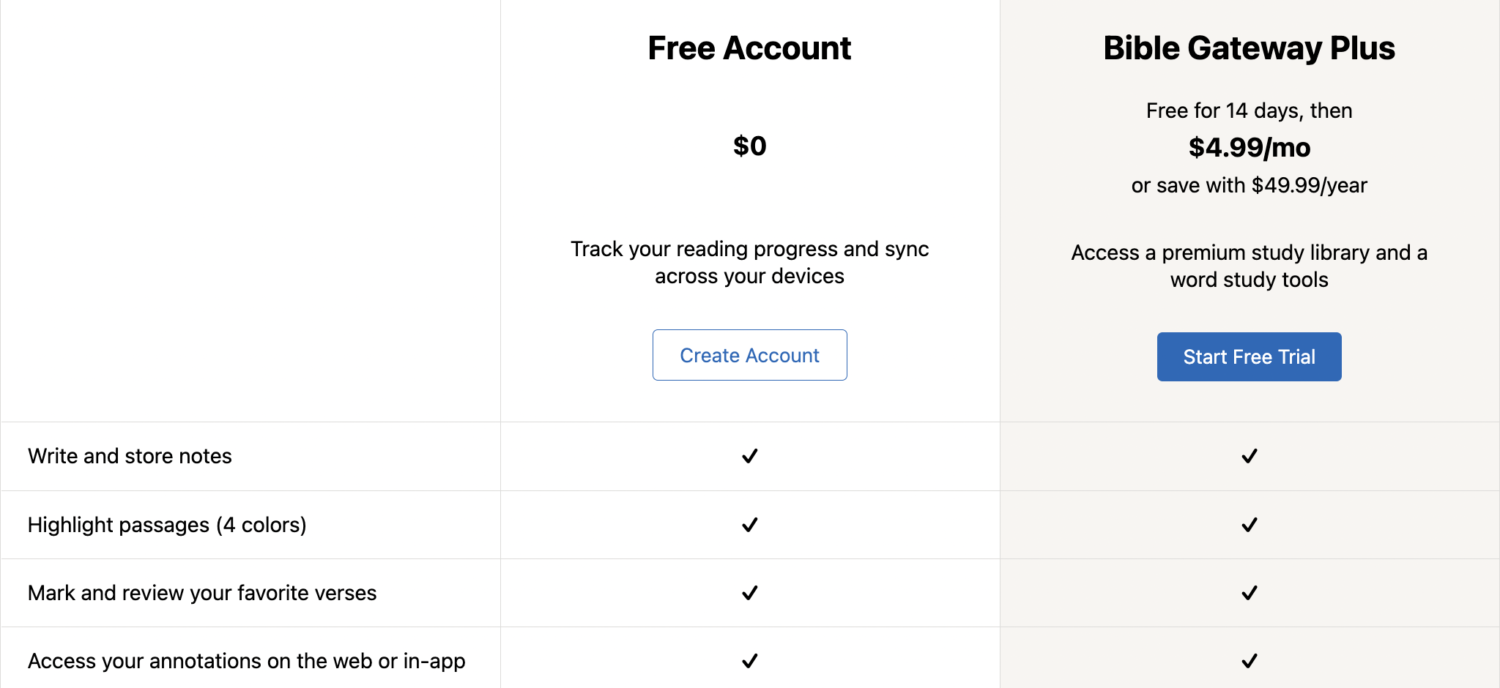Click Plus checkmark for Highlight passages row
This screenshot has width=1500, height=688.
pos(1249,525)
